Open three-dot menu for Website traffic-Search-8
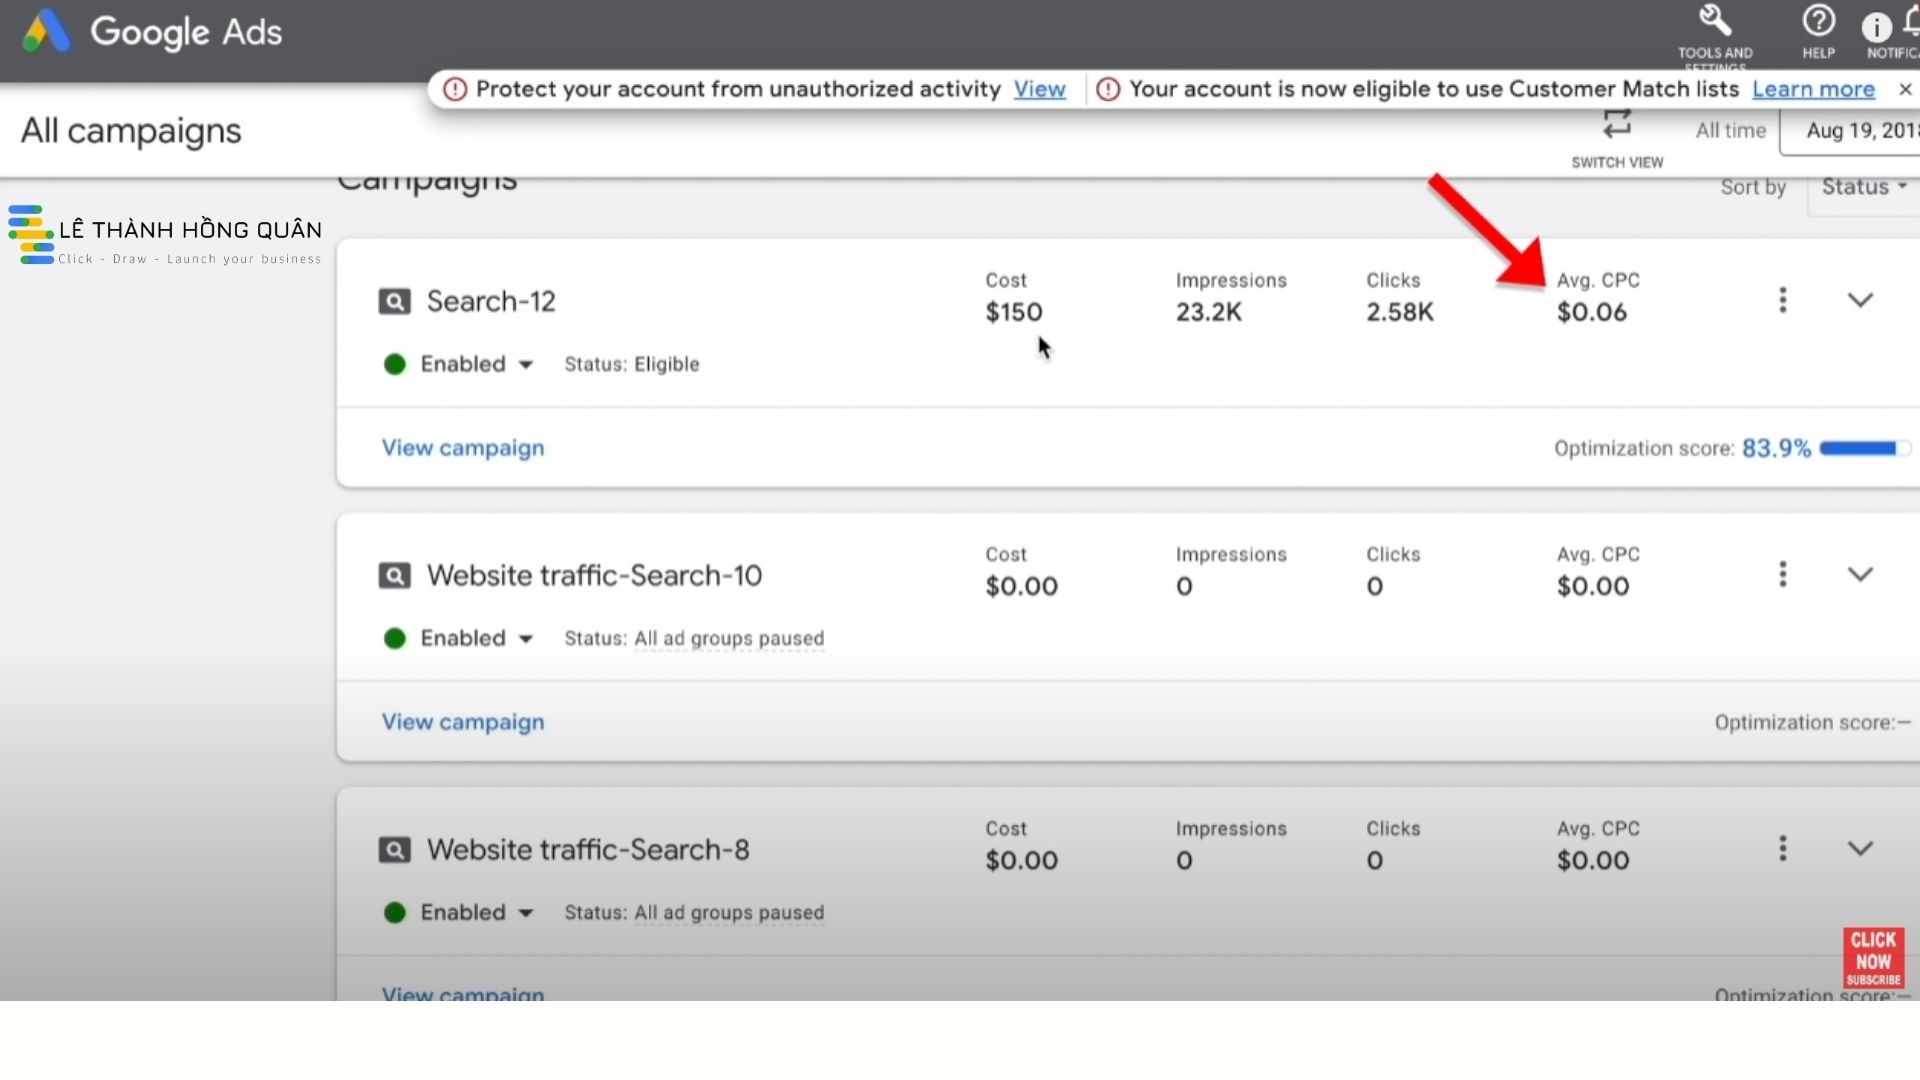The height and width of the screenshot is (1080, 1920). (x=1782, y=849)
